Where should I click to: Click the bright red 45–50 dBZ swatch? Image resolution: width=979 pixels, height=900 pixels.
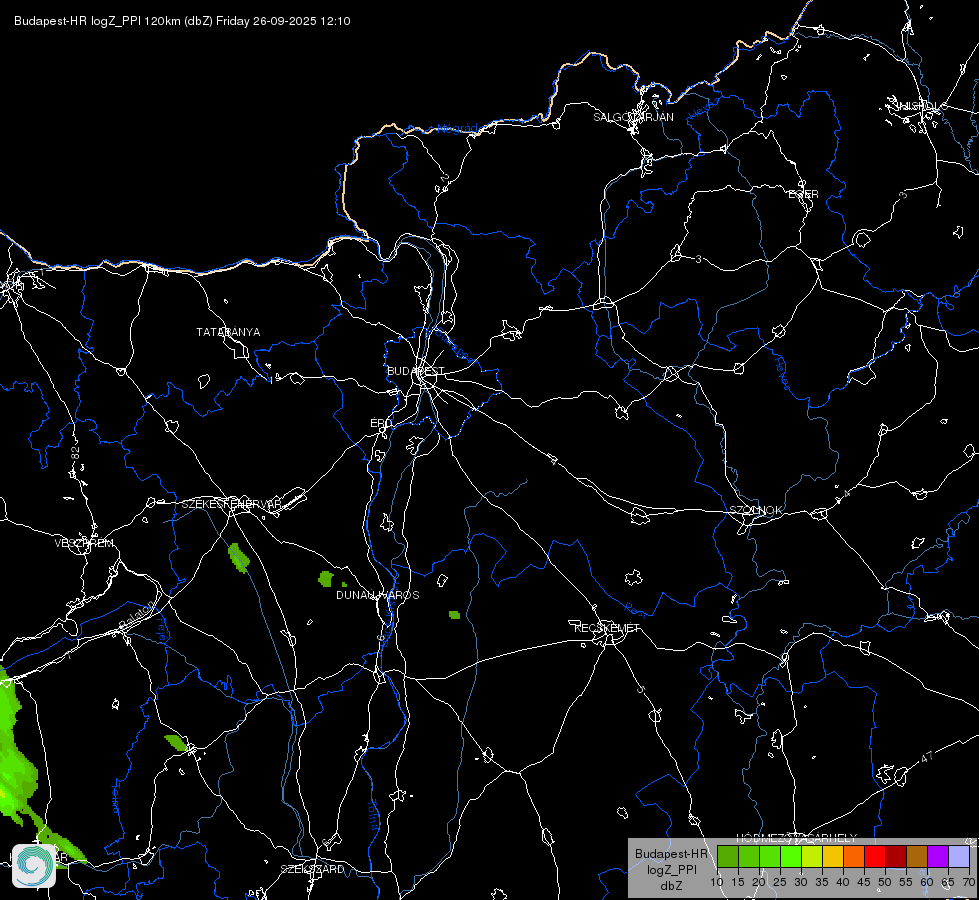[875, 856]
